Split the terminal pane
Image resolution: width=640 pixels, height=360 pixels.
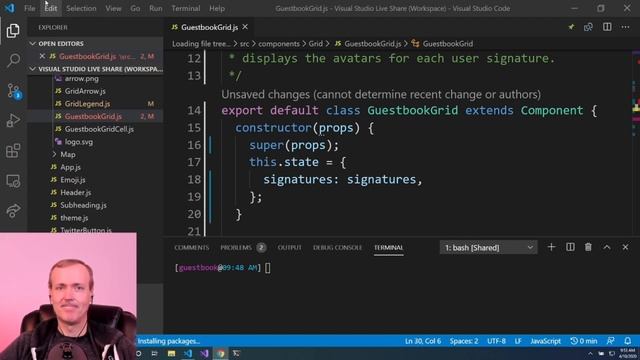click(x=570, y=247)
